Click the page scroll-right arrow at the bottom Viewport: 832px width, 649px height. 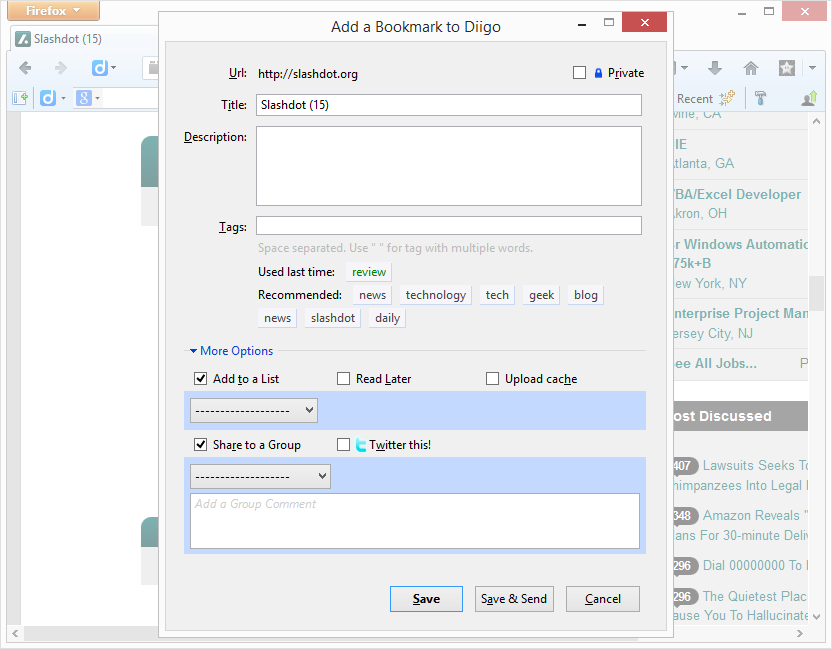pos(800,633)
